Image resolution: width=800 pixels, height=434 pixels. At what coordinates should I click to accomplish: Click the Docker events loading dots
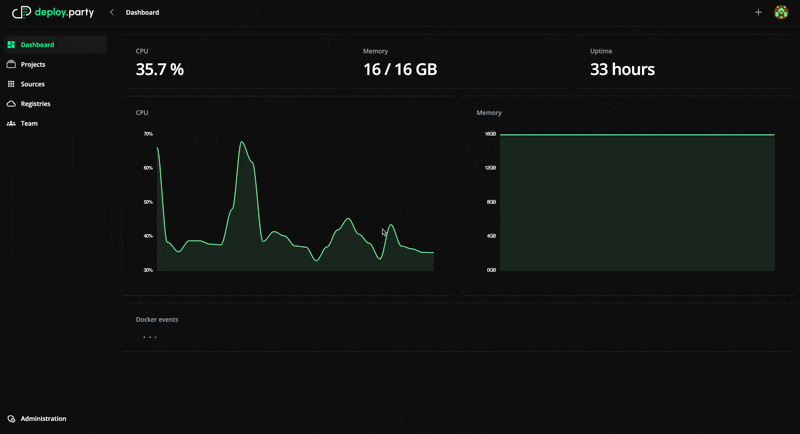coord(150,337)
